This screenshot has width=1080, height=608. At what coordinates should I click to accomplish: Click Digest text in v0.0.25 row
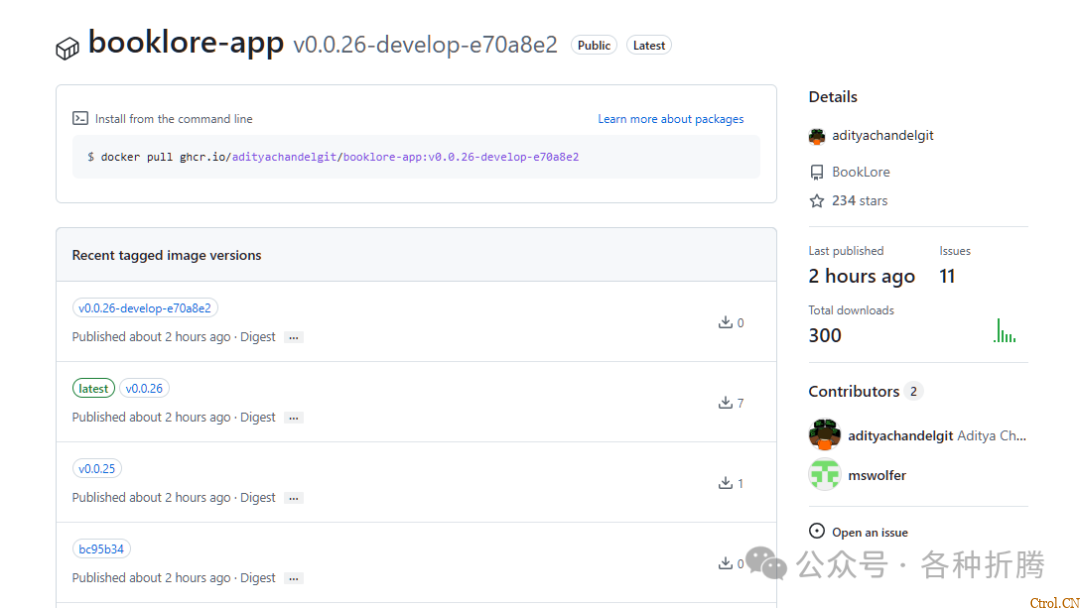258,498
